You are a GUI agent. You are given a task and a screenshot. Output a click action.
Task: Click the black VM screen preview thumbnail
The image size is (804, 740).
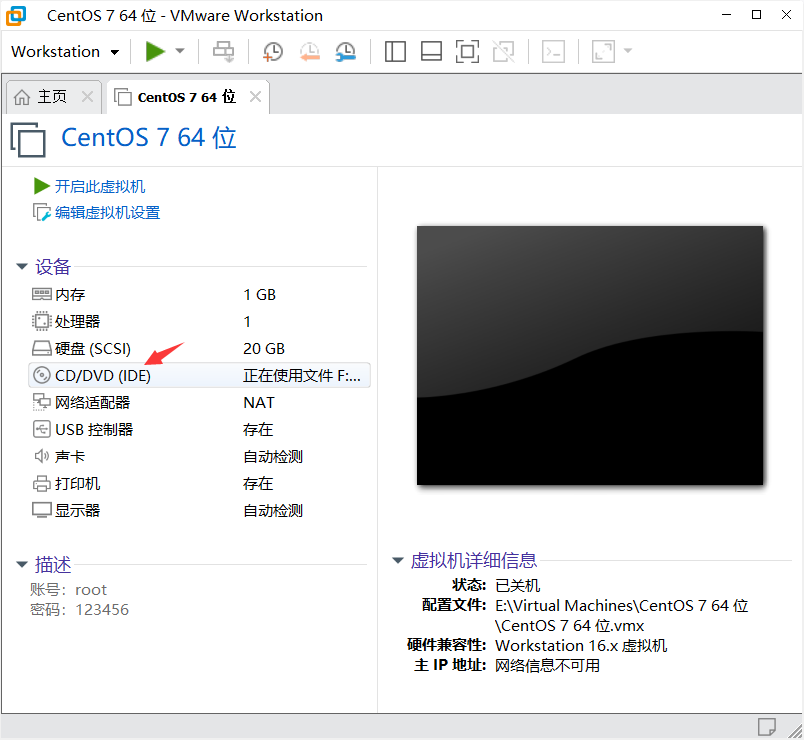[590, 355]
